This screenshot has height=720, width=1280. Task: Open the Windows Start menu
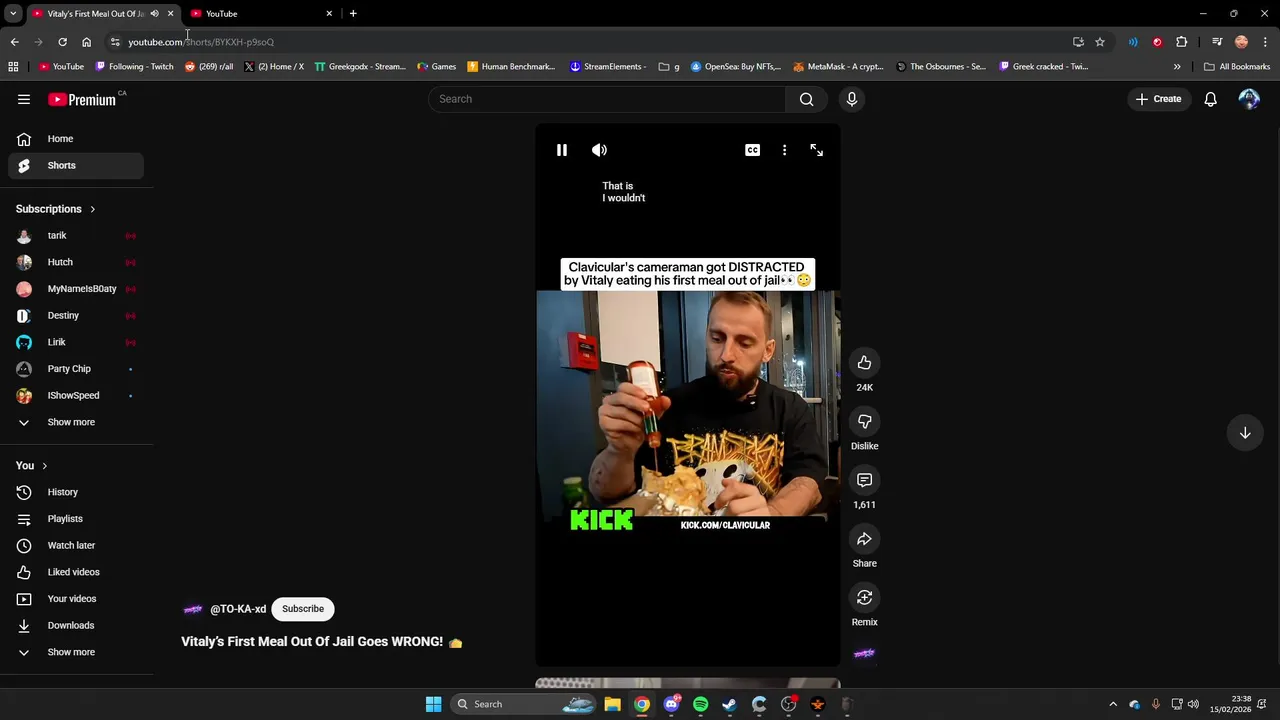tap(434, 704)
